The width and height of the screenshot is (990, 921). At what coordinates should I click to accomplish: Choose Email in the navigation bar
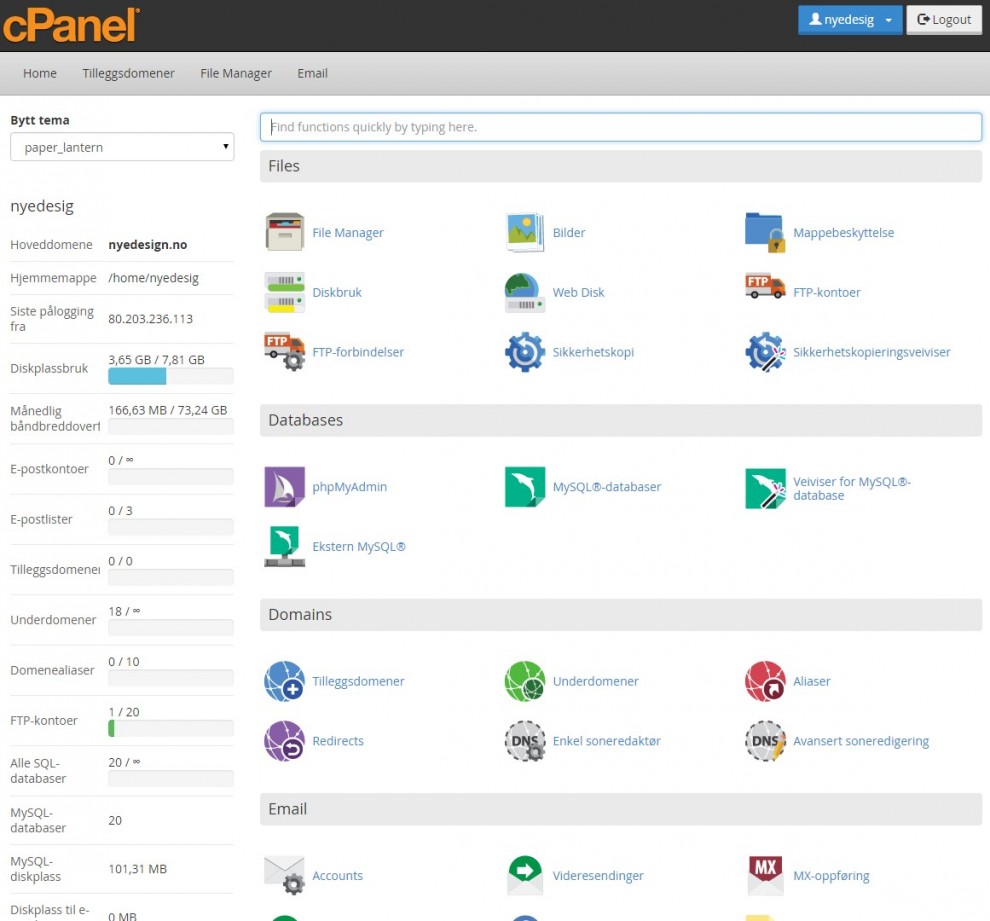(313, 73)
